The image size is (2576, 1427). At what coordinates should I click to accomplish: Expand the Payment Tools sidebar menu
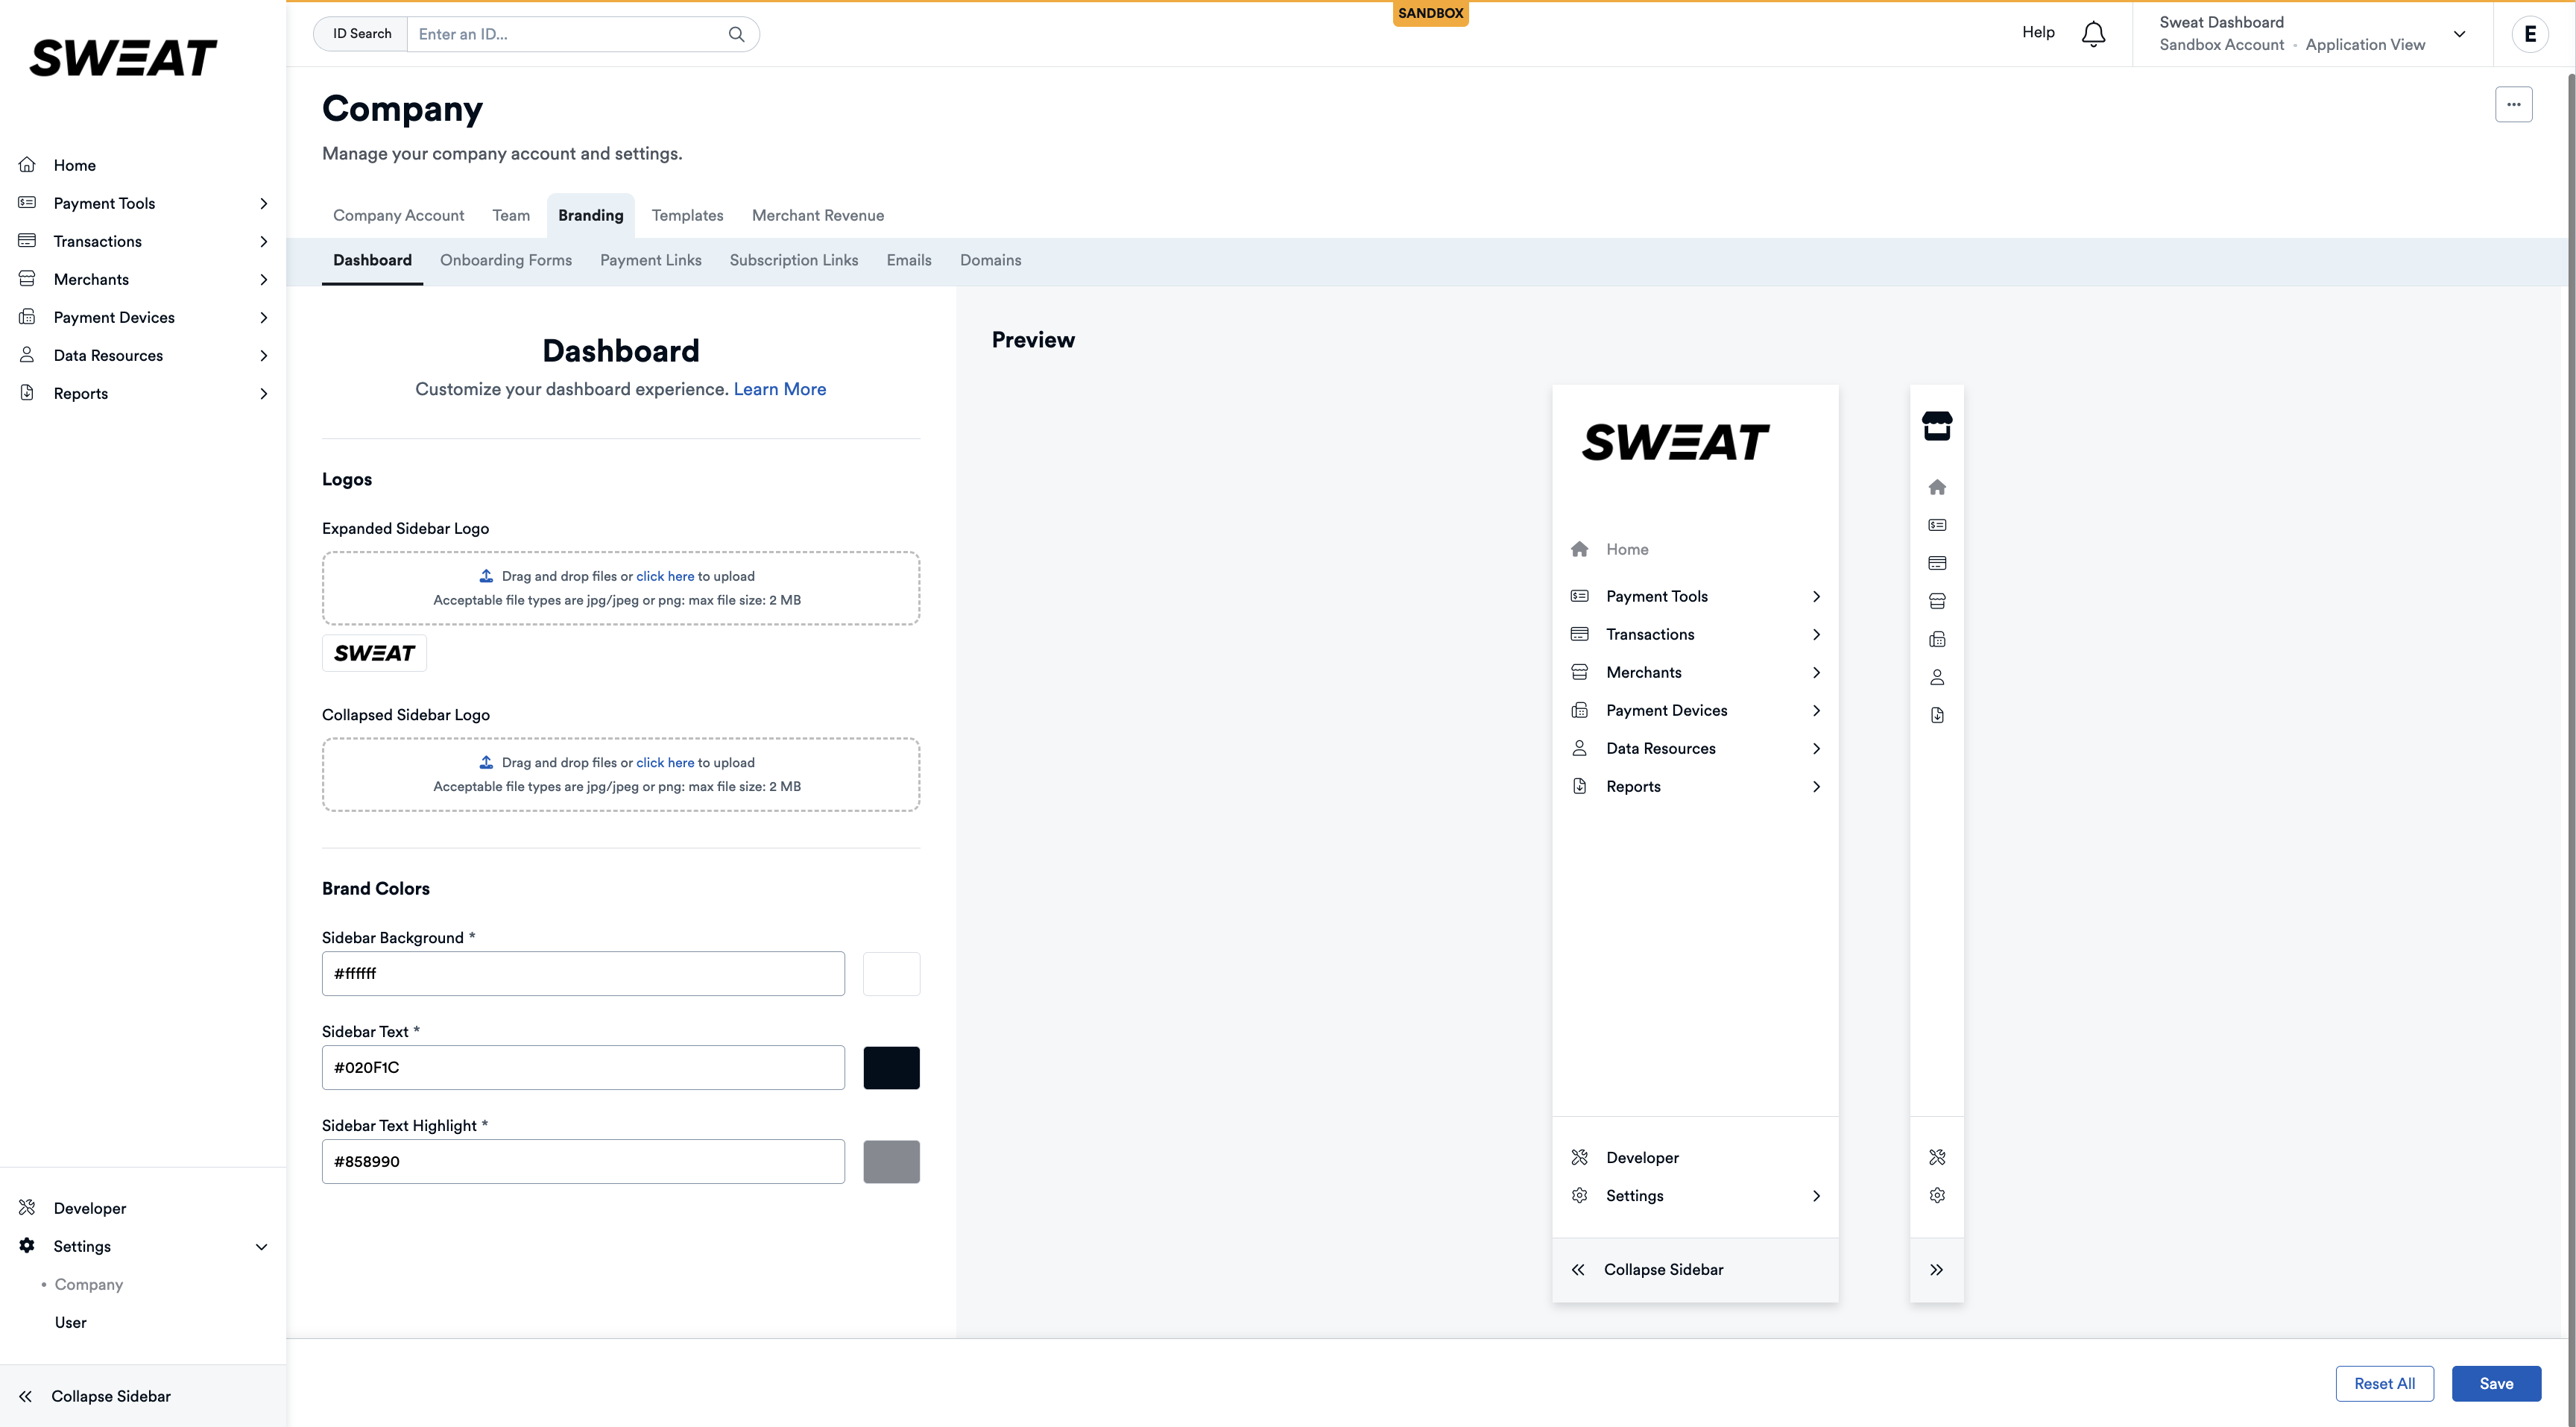[x=263, y=203]
